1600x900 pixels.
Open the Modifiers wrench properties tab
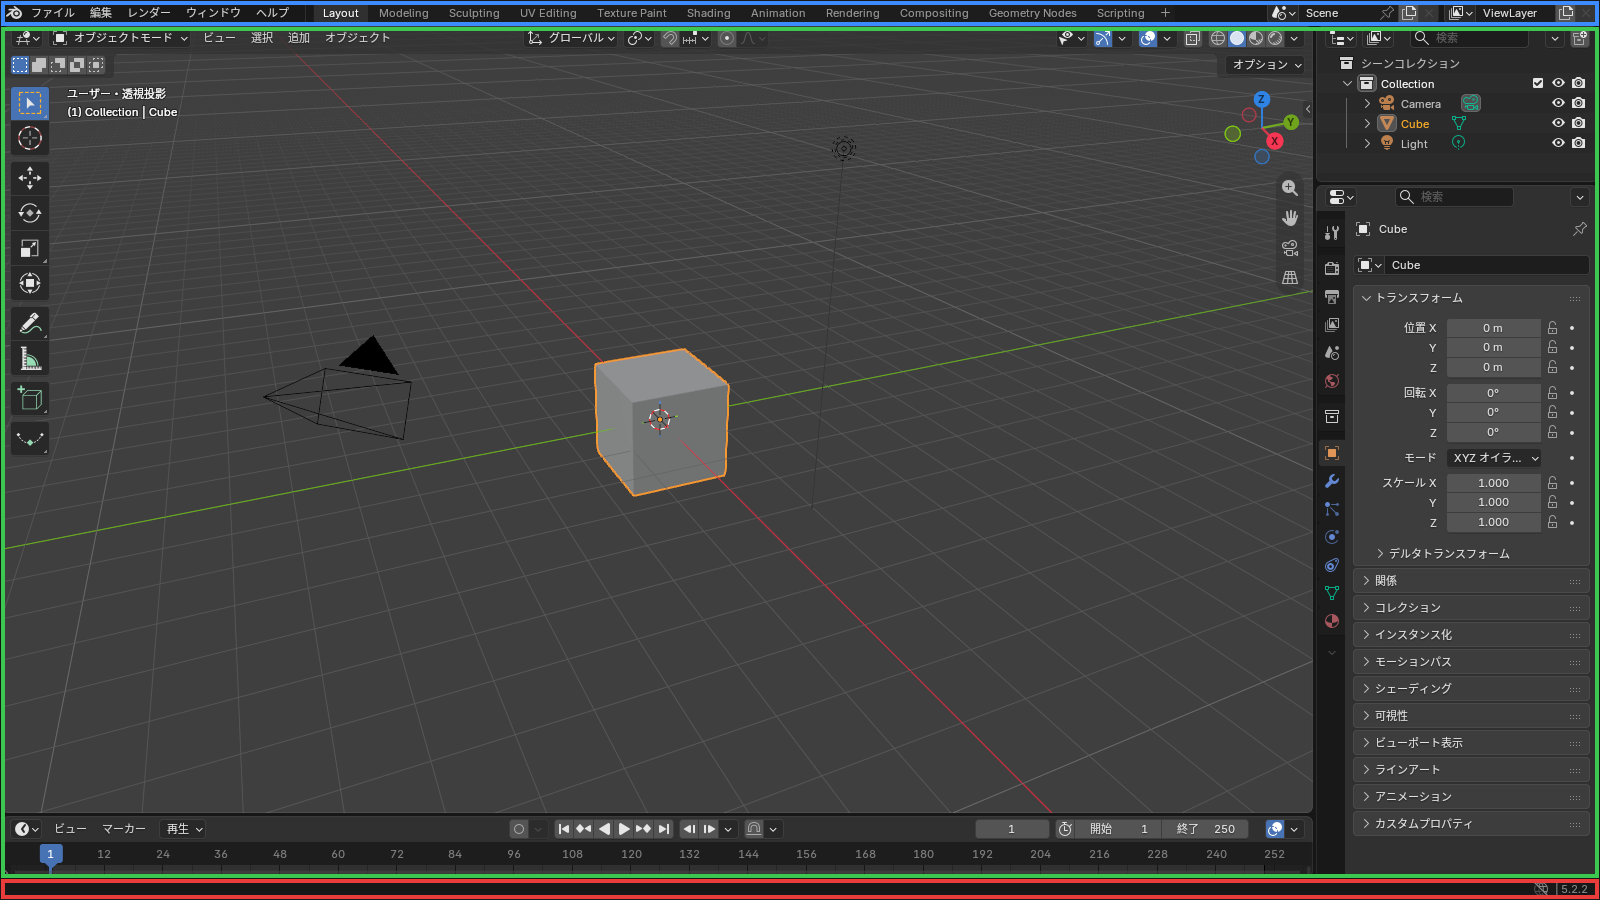1332,481
